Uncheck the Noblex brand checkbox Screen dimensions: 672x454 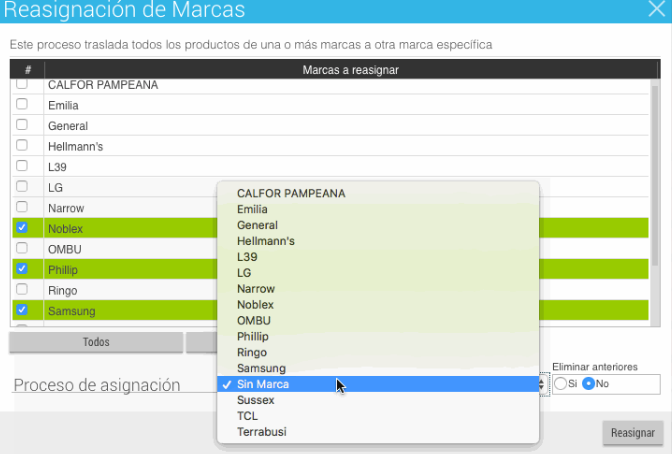click(x=22, y=228)
